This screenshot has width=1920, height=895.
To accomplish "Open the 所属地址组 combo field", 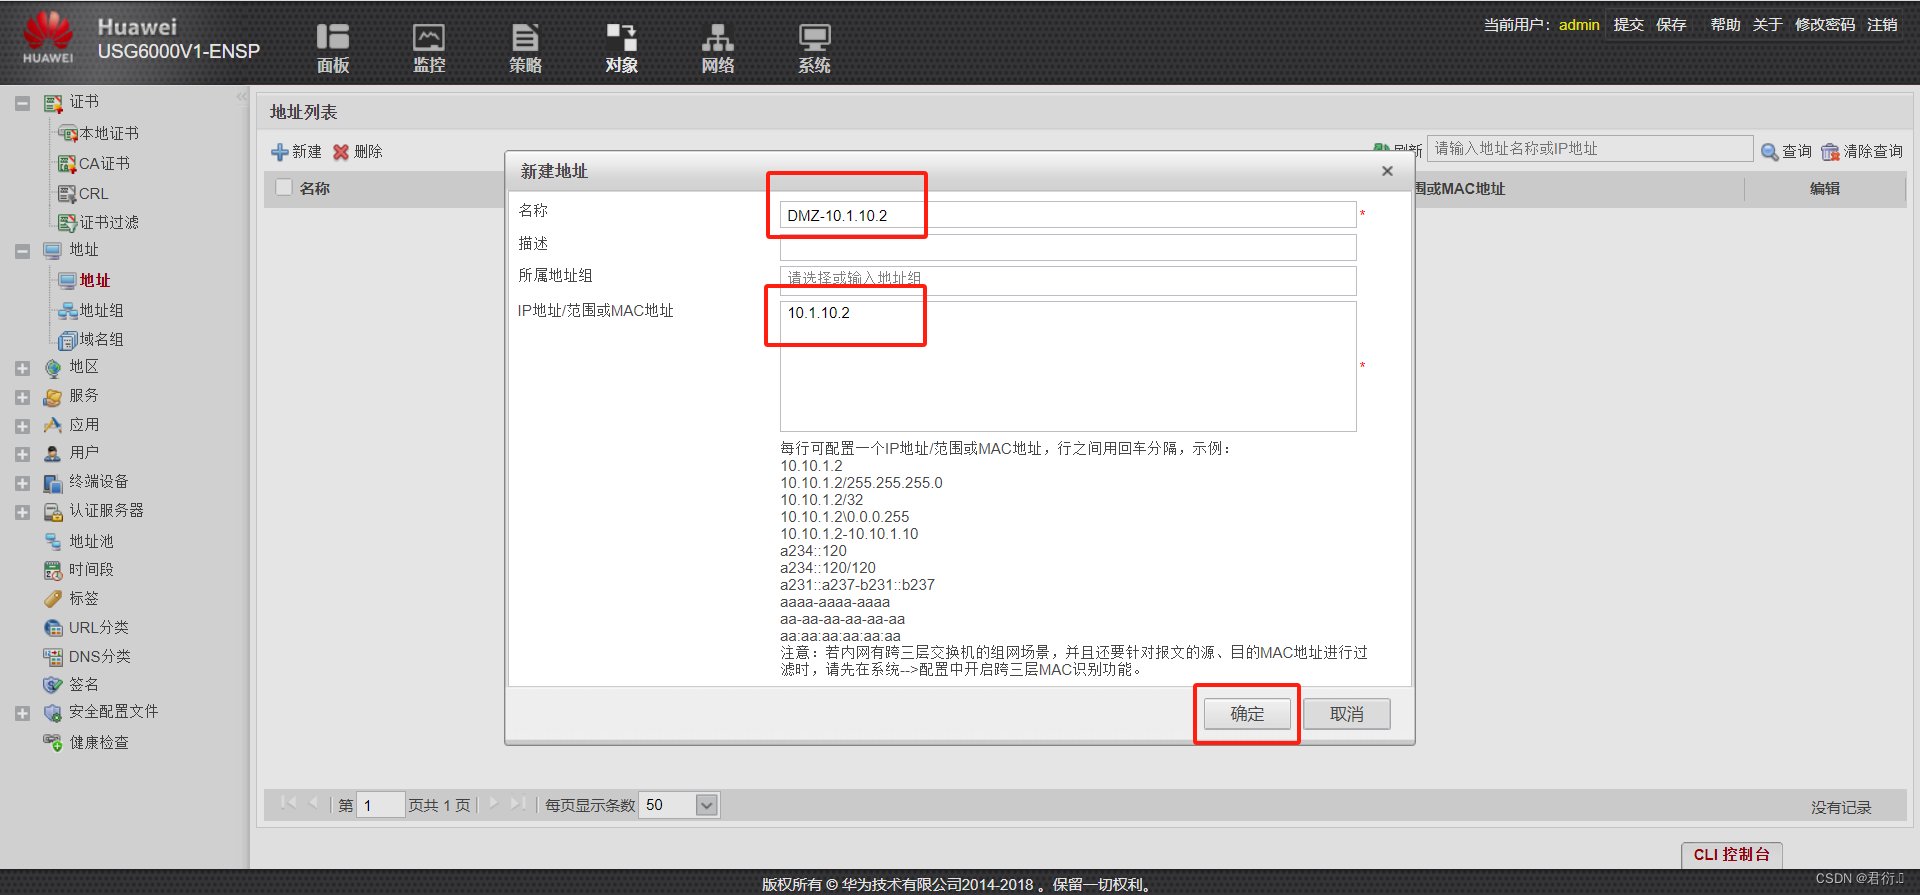I will pyautogui.click(x=1068, y=279).
